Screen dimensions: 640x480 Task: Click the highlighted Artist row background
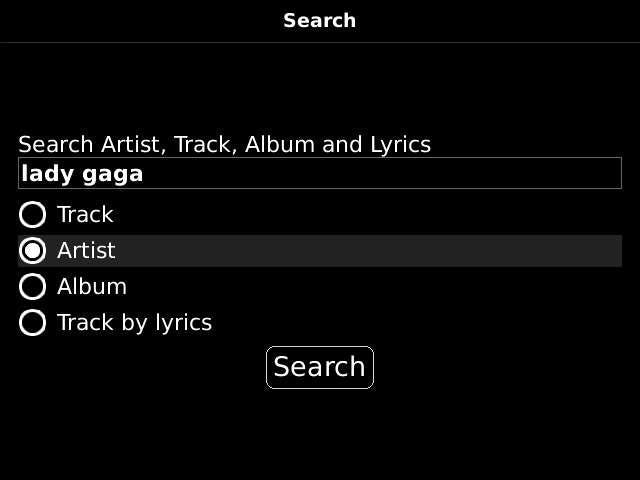point(400,251)
